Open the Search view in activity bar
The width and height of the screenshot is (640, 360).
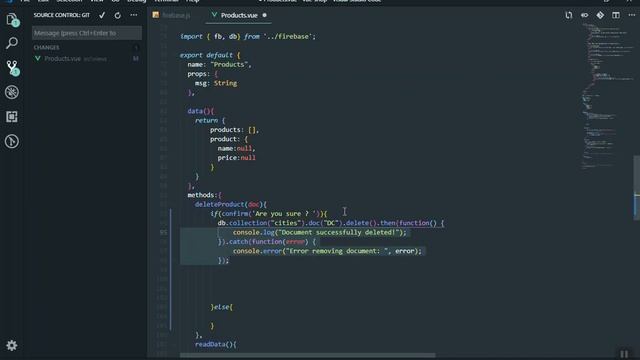[12, 43]
